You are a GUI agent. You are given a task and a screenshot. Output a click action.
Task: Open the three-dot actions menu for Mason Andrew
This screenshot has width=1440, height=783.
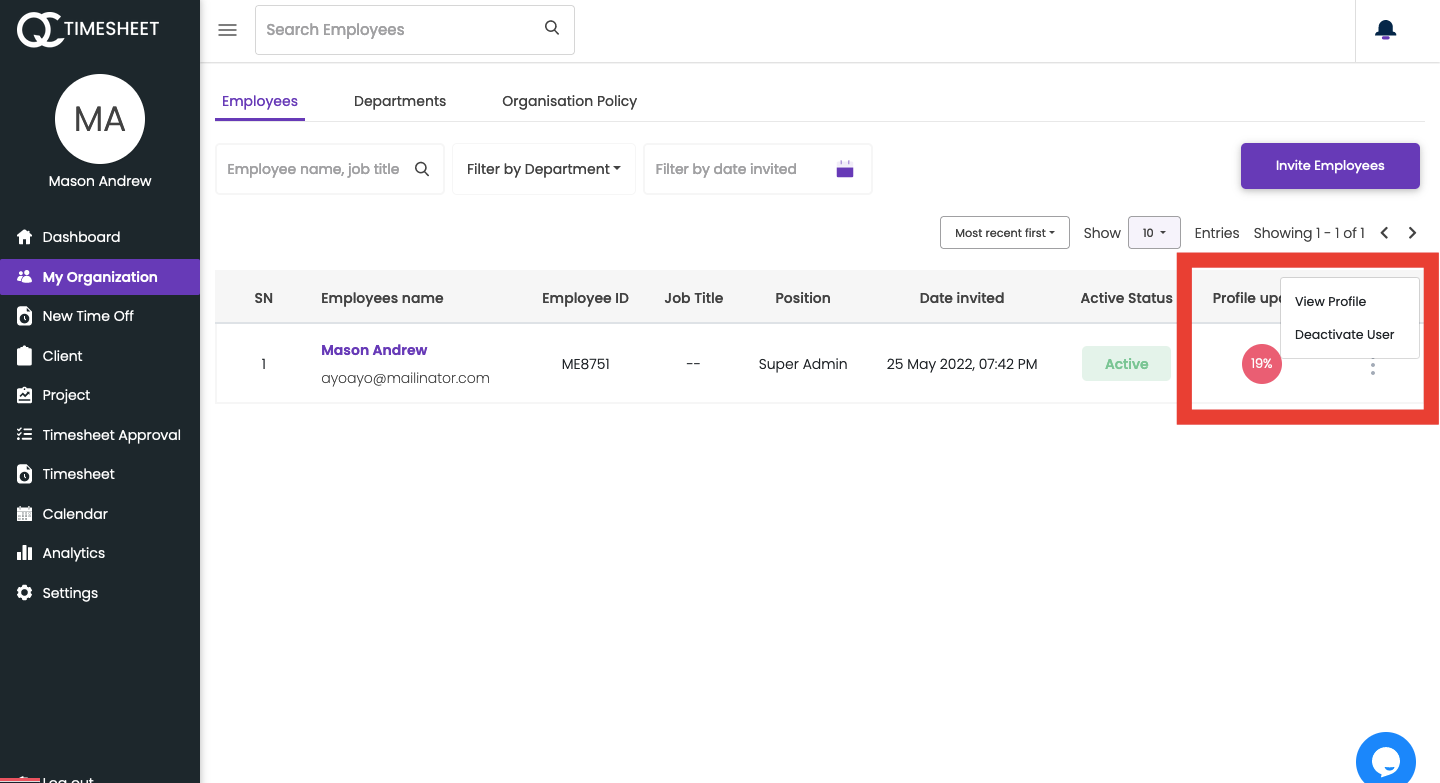pos(1373,368)
